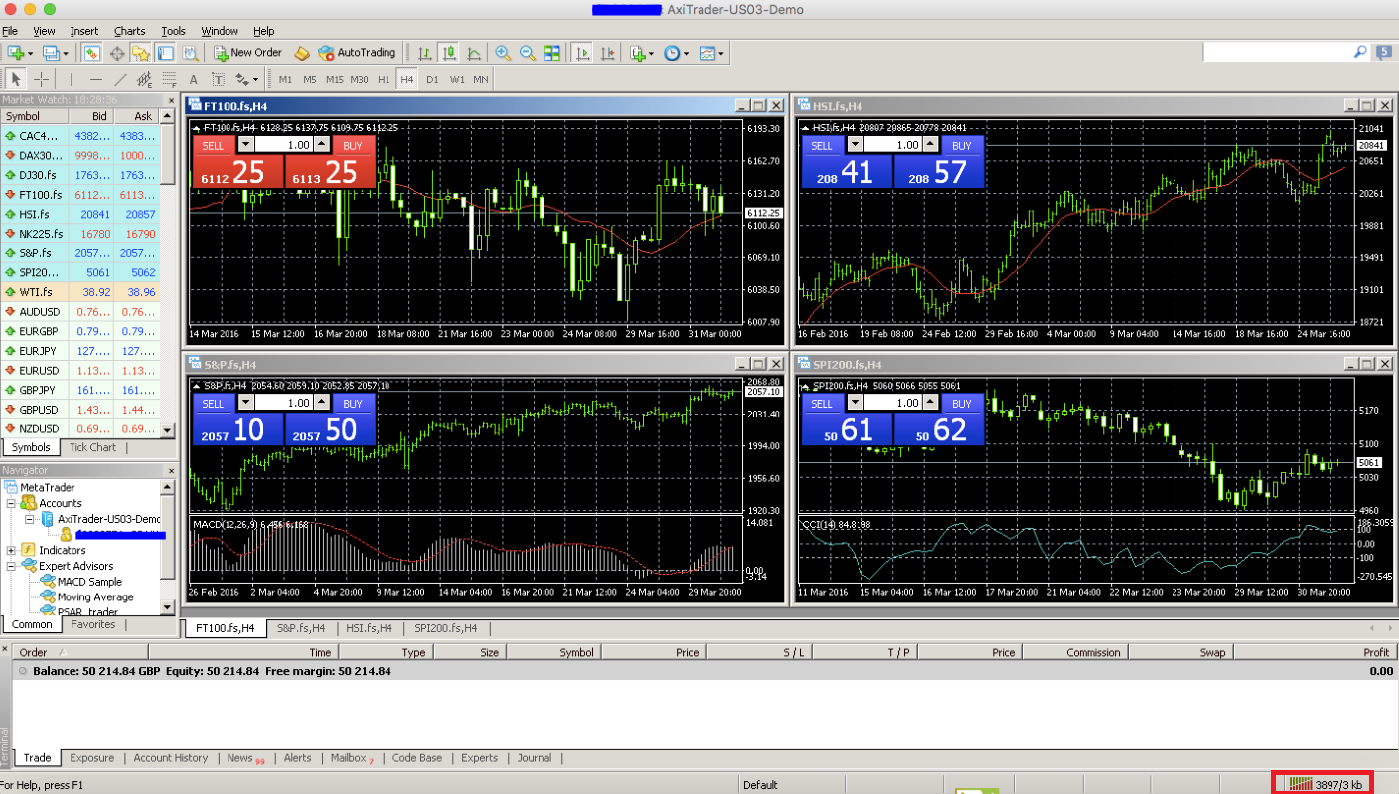
Task: Open the MetaEditor book icon
Action: click(x=302, y=53)
